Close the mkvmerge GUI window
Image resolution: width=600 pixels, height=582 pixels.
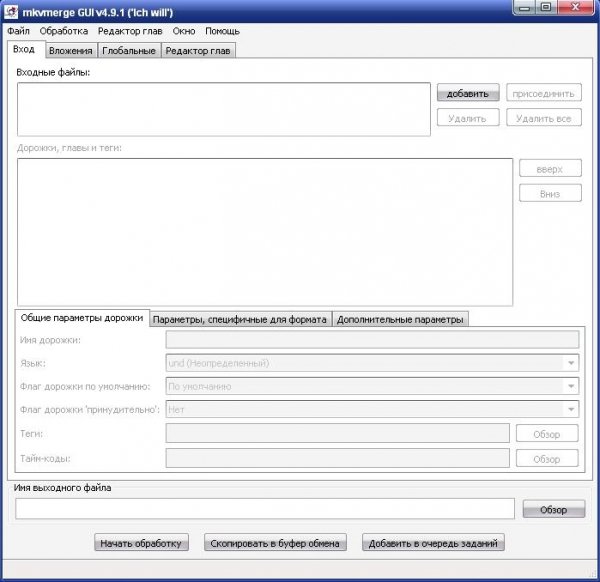576,8
